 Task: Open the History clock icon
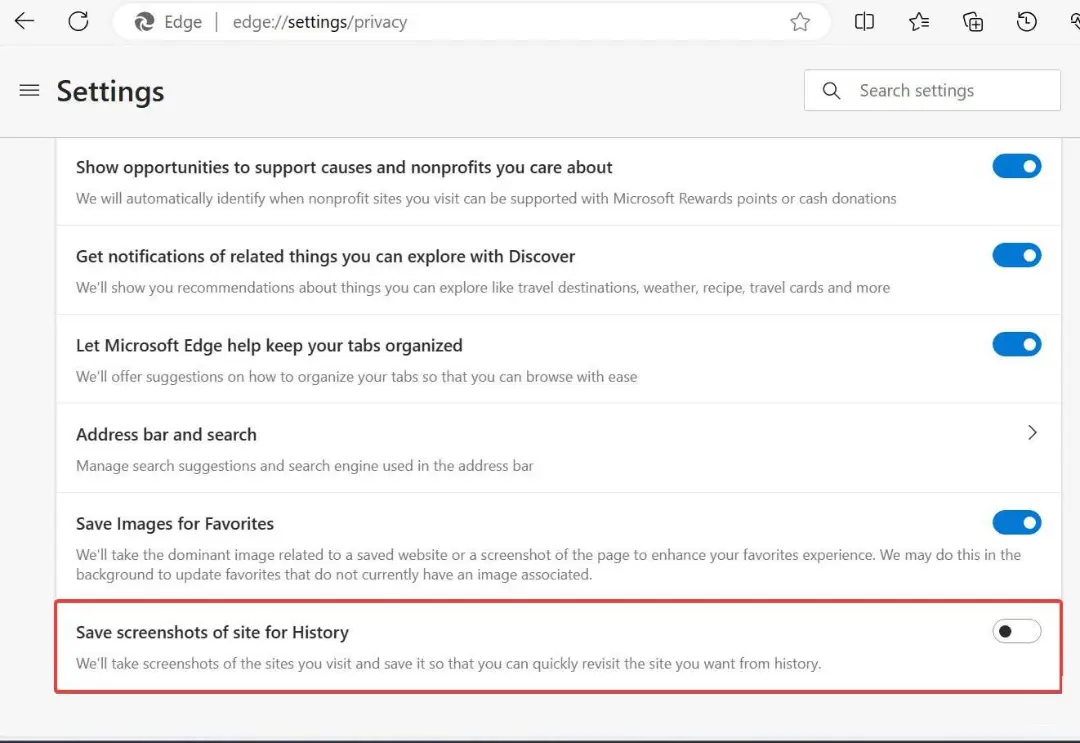1026,22
